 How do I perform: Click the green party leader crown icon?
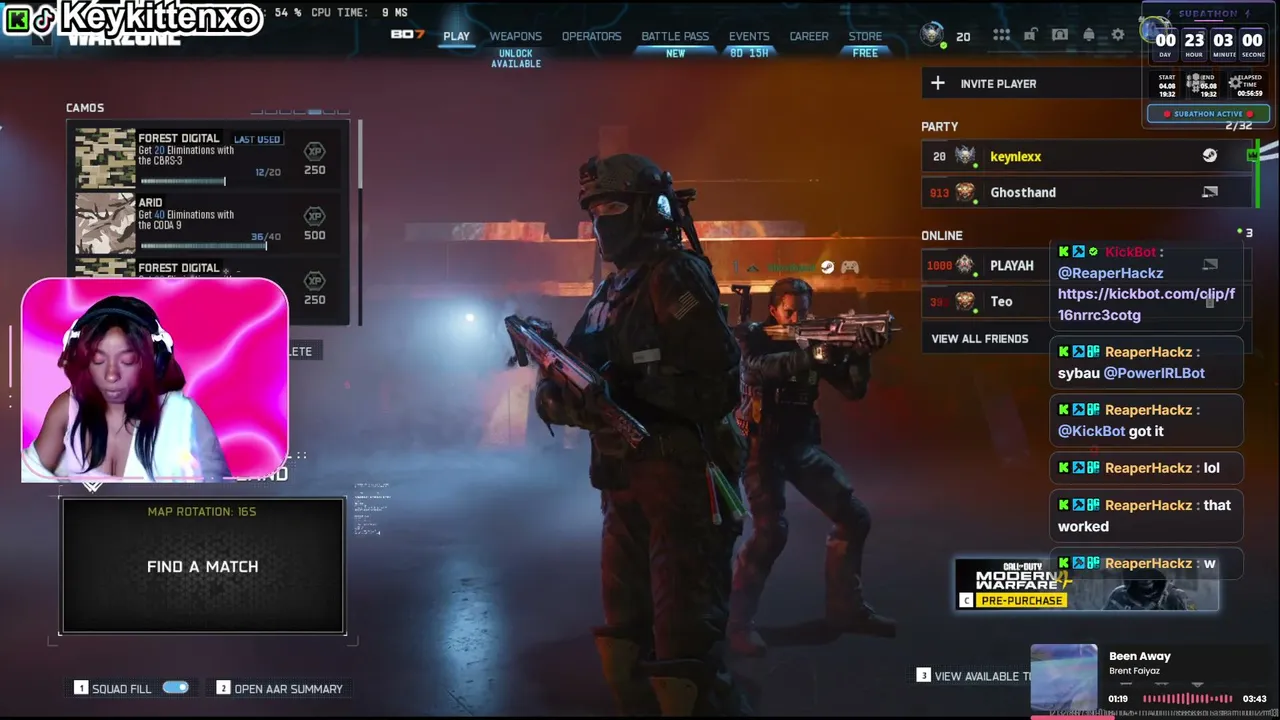click(x=1253, y=155)
